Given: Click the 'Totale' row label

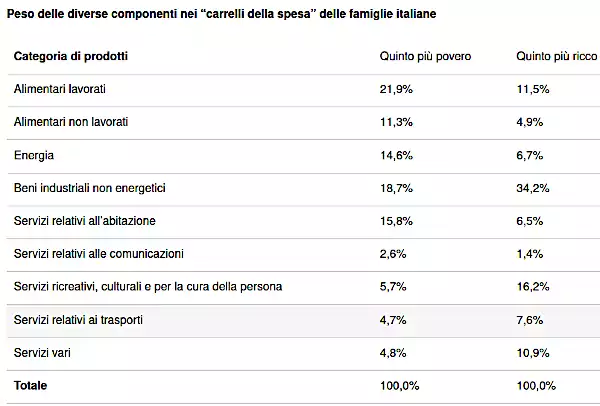Looking at the screenshot, I should point(30,386).
